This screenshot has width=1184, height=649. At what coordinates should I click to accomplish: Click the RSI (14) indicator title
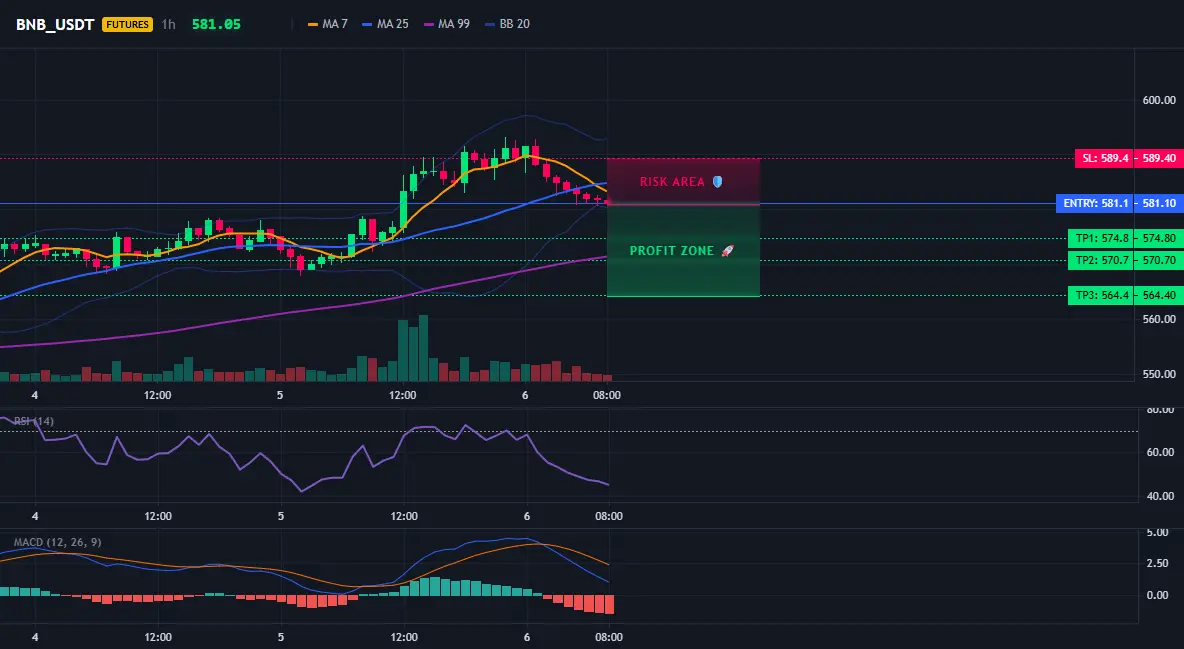tap(34, 421)
